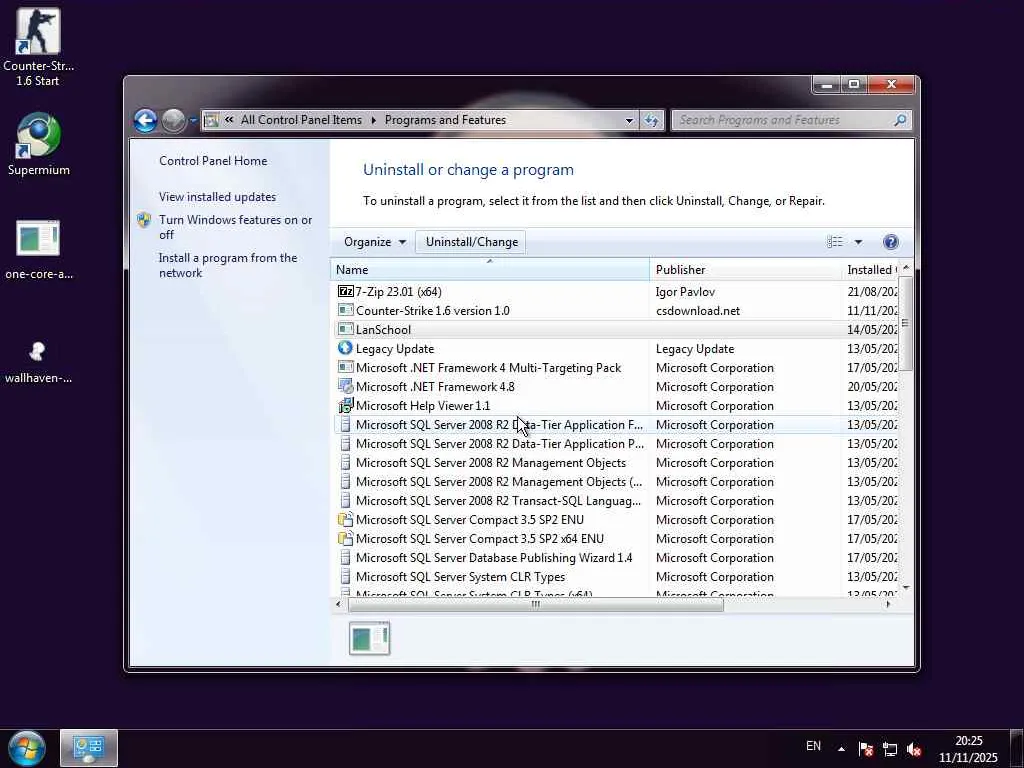The height and width of the screenshot is (768, 1024).
Task: Select Microsoft SQL Server System CLR Types row
Action: click(x=616, y=577)
